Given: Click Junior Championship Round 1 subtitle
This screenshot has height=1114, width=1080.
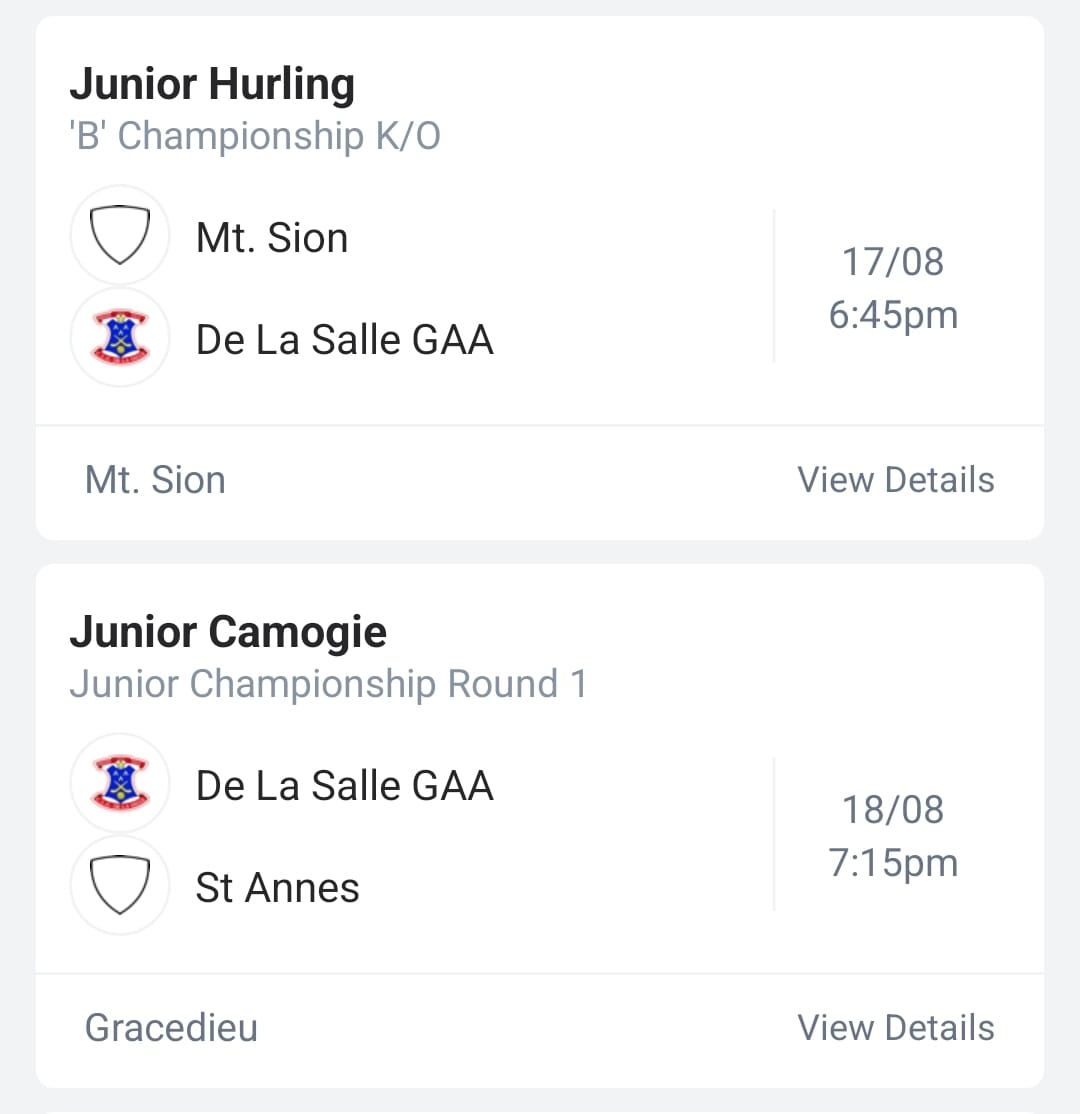Looking at the screenshot, I should pyautogui.click(x=328, y=684).
